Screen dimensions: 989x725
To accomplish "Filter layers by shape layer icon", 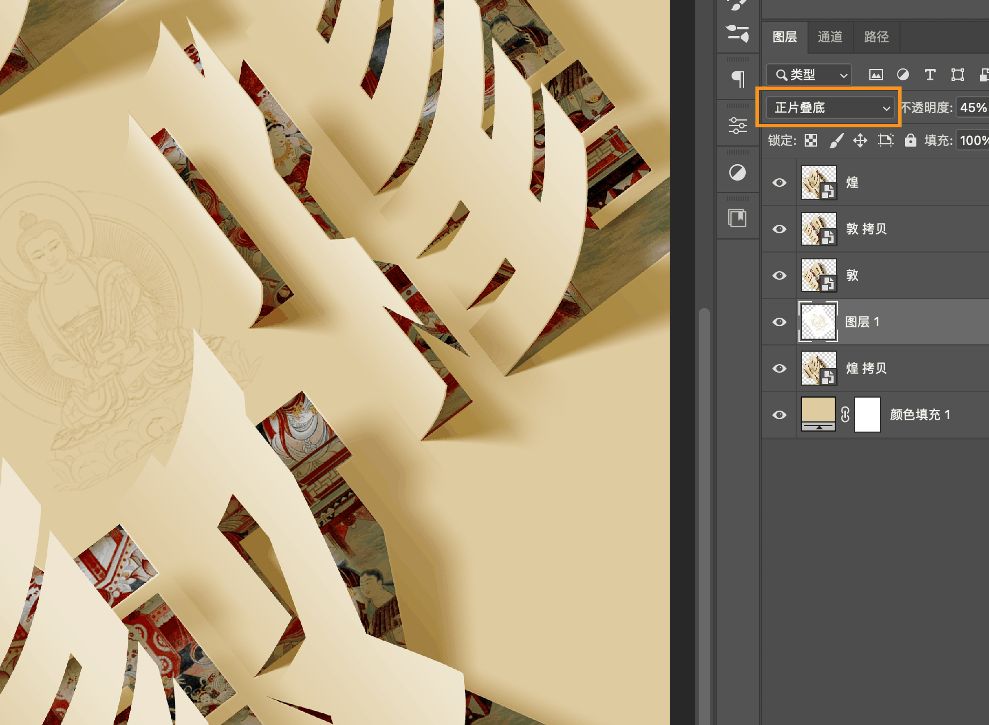I will click(957, 75).
